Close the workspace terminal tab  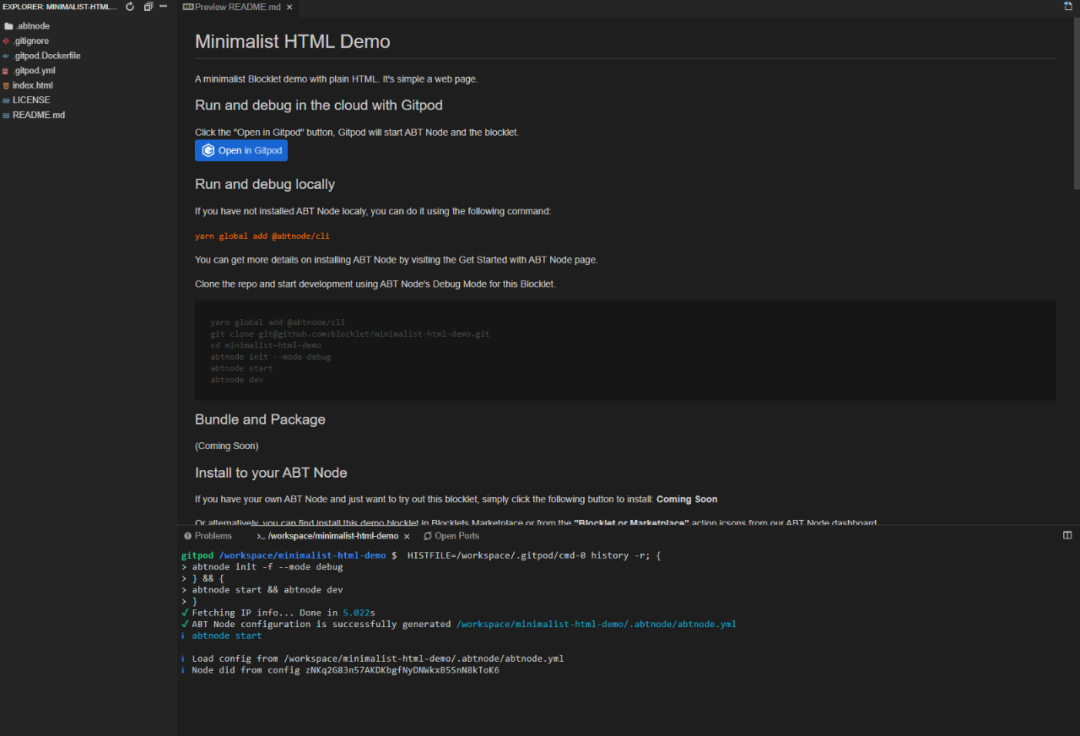[x=406, y=536]
